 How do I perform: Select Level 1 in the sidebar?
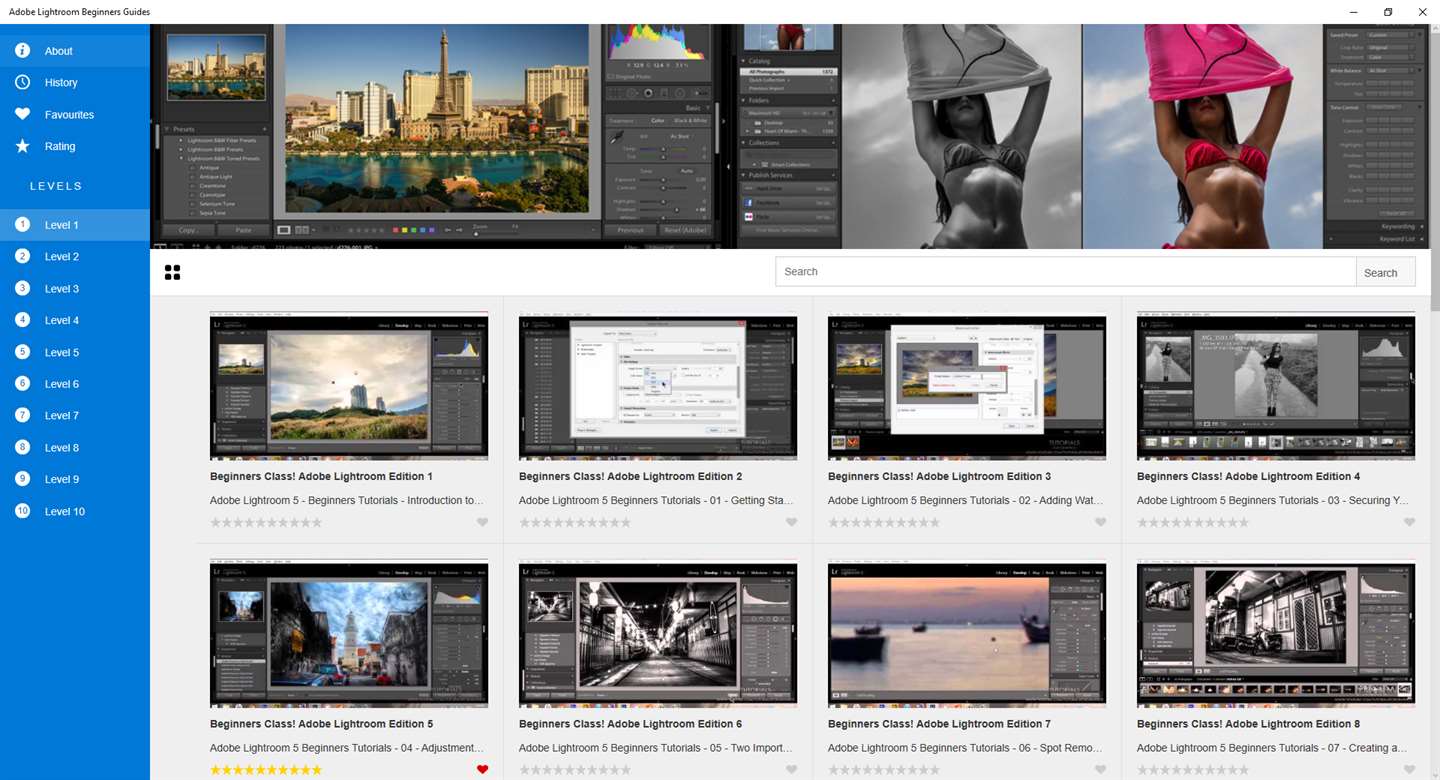point(75,225)
